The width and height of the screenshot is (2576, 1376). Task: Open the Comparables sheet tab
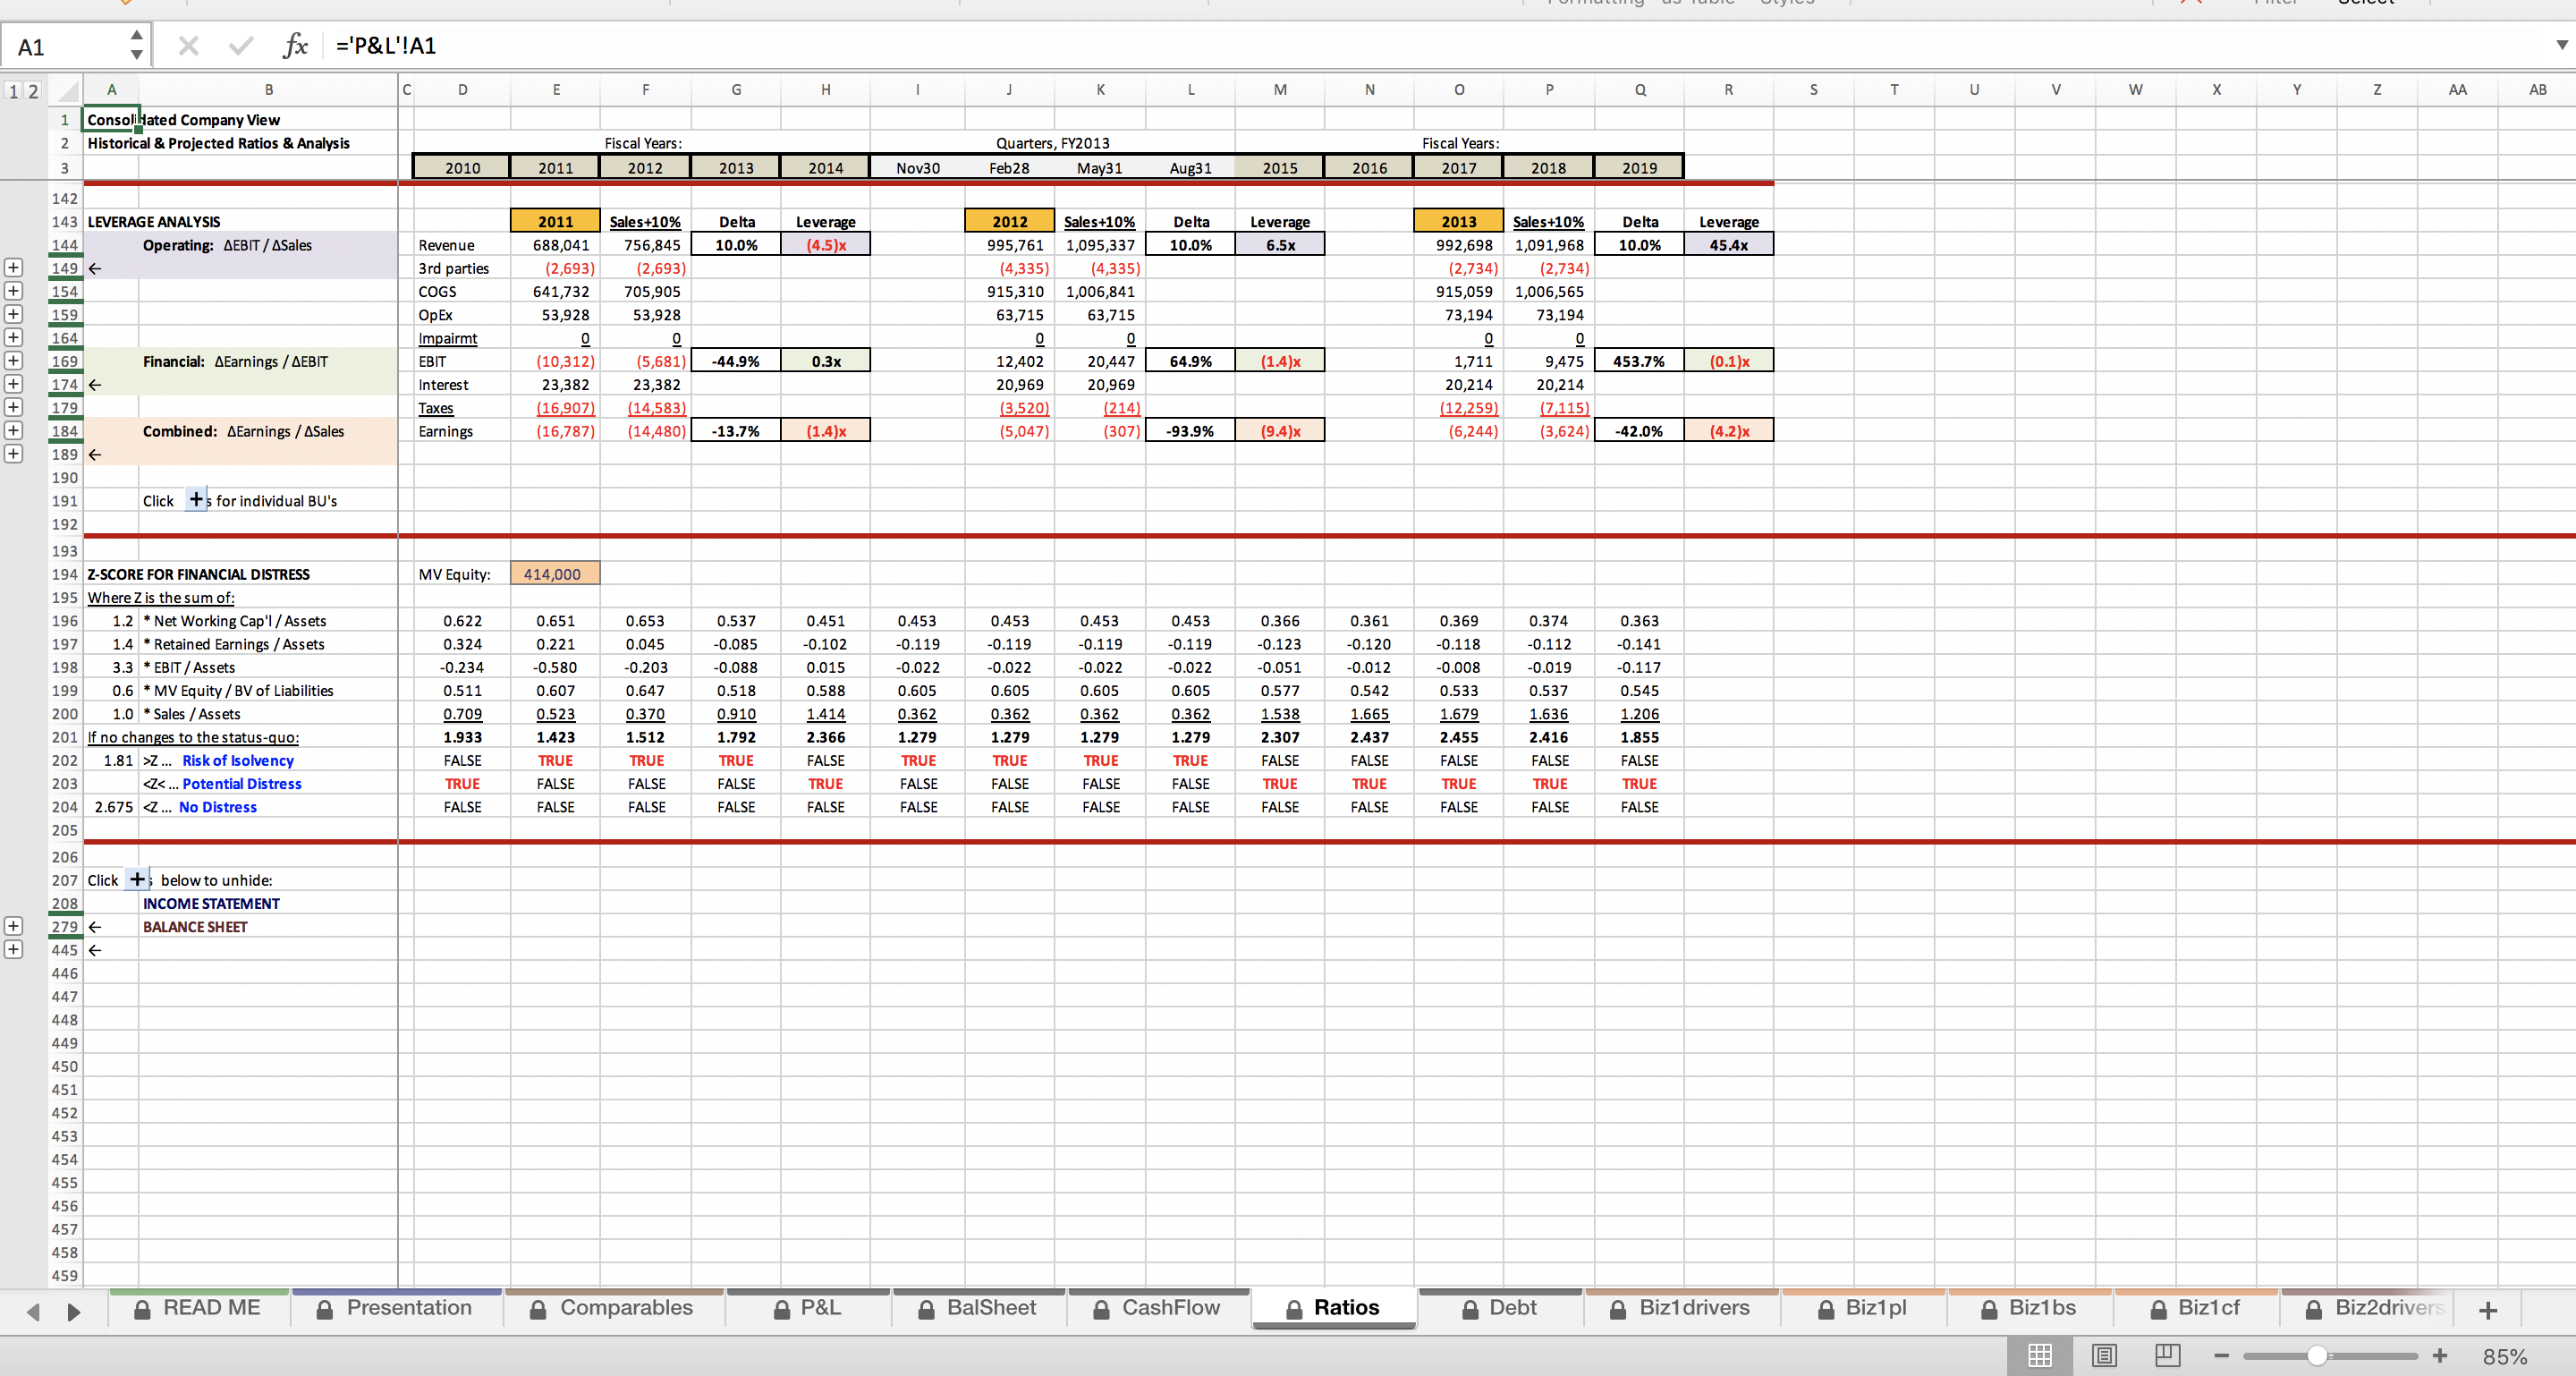612,1308
